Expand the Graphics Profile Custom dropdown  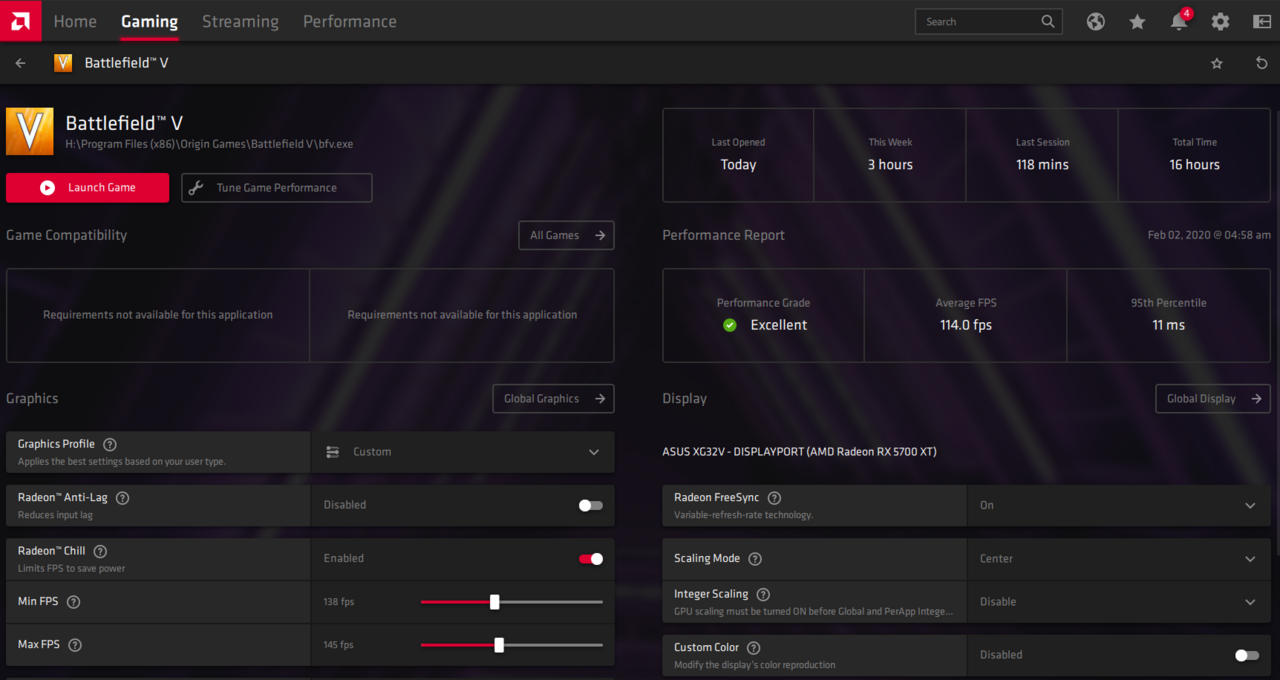click(x=463, y=452)
